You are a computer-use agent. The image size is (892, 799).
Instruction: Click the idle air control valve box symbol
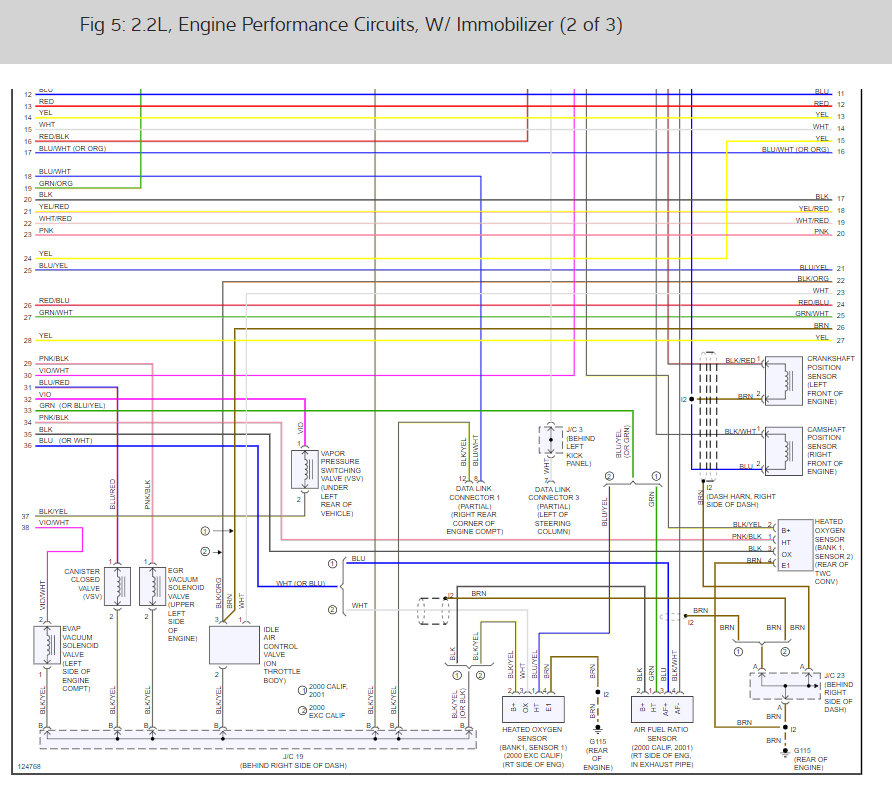tap(234, 645)
